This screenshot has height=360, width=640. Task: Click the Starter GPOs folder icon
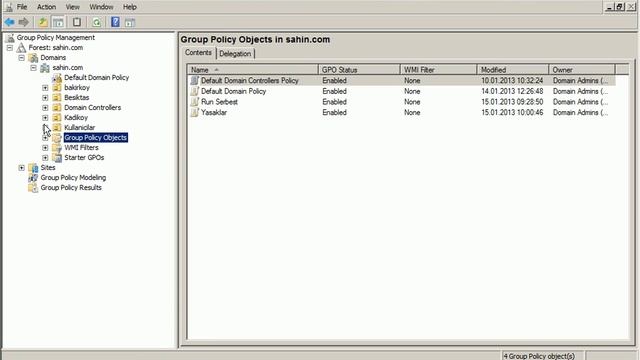57,158
